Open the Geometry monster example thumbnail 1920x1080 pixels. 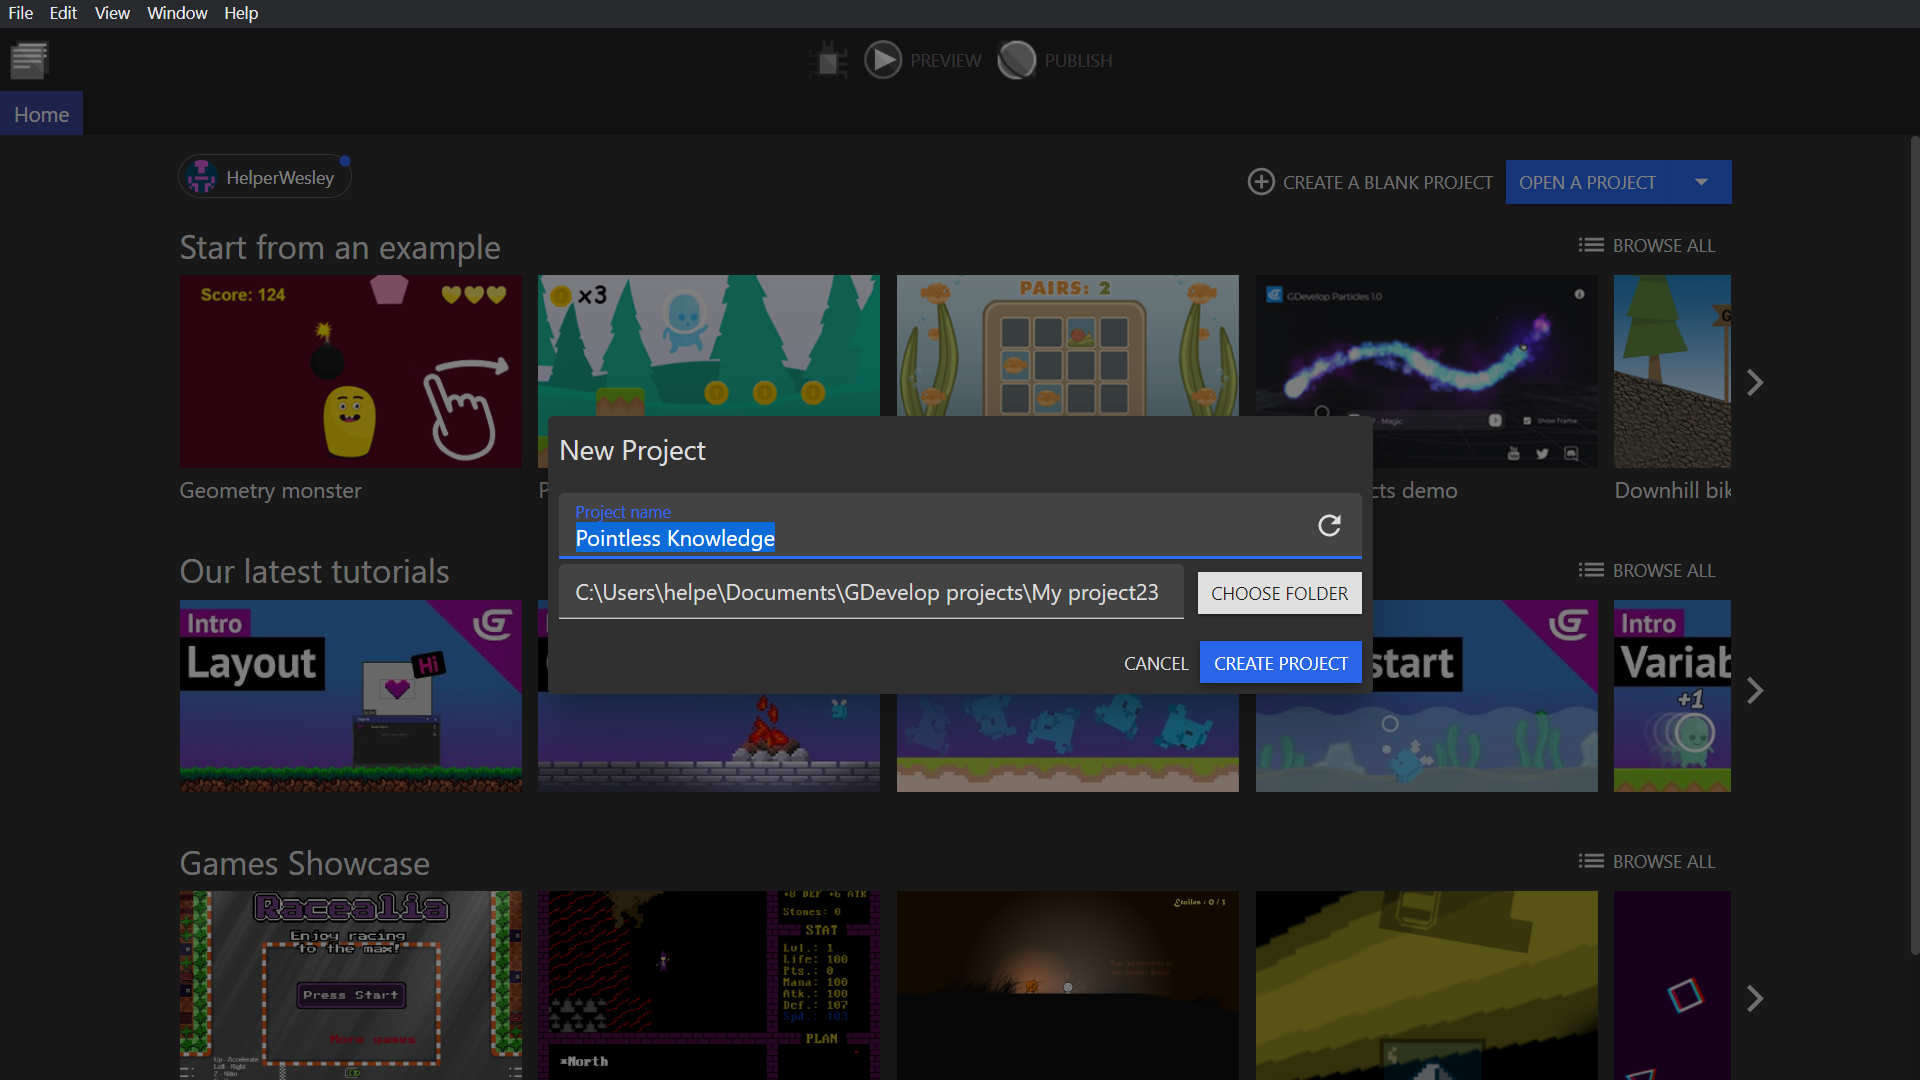(x=350, y=371)
